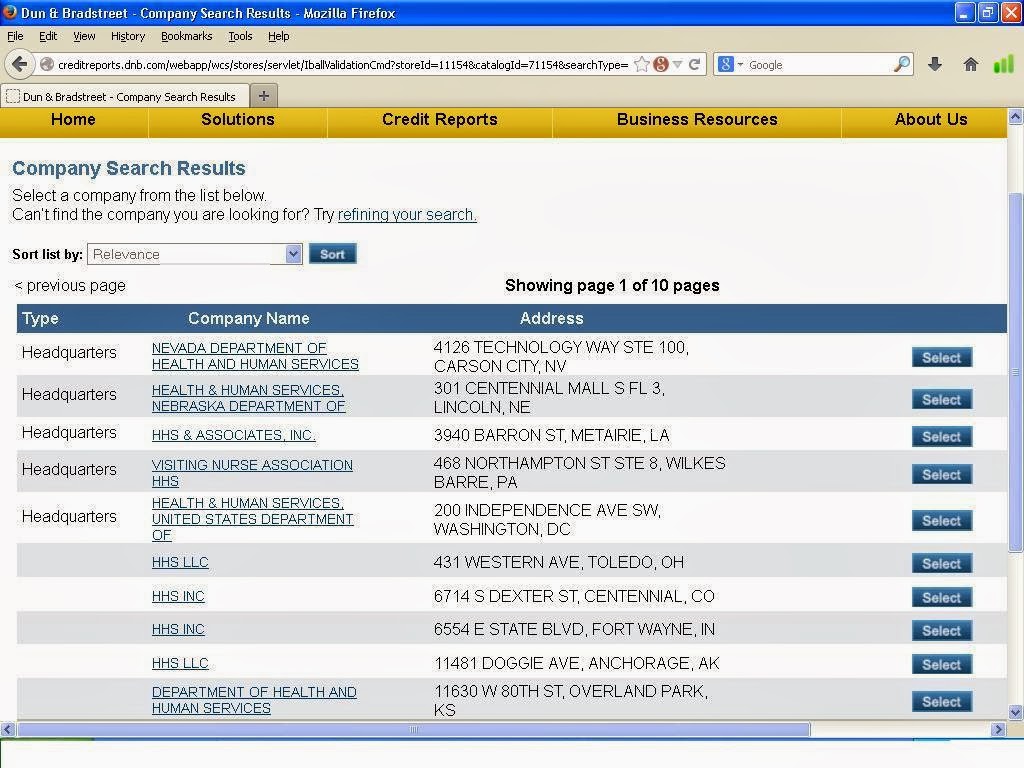Click the search magnifier icon
Viewport: 1024px width, 768px height.
click(901, 64)
